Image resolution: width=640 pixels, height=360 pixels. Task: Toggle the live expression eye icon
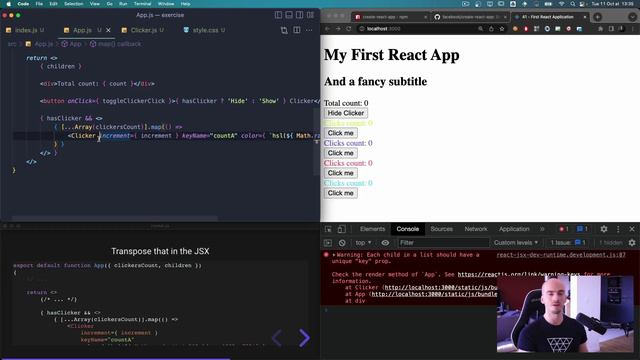coord(385,243)
